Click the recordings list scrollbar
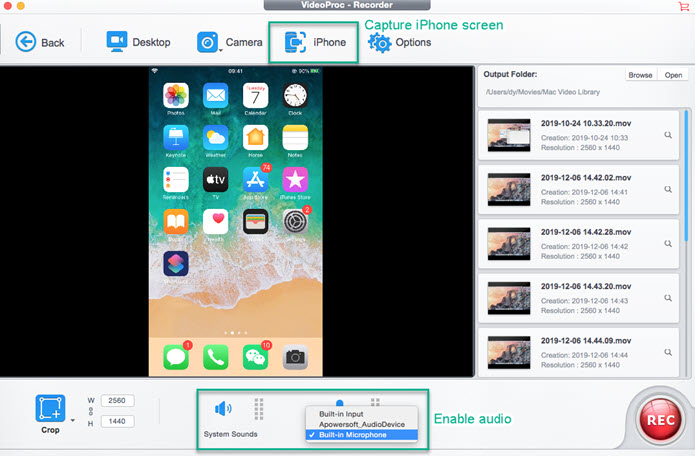The height and width of the screenshot is (456, 695). coord(687,175)
